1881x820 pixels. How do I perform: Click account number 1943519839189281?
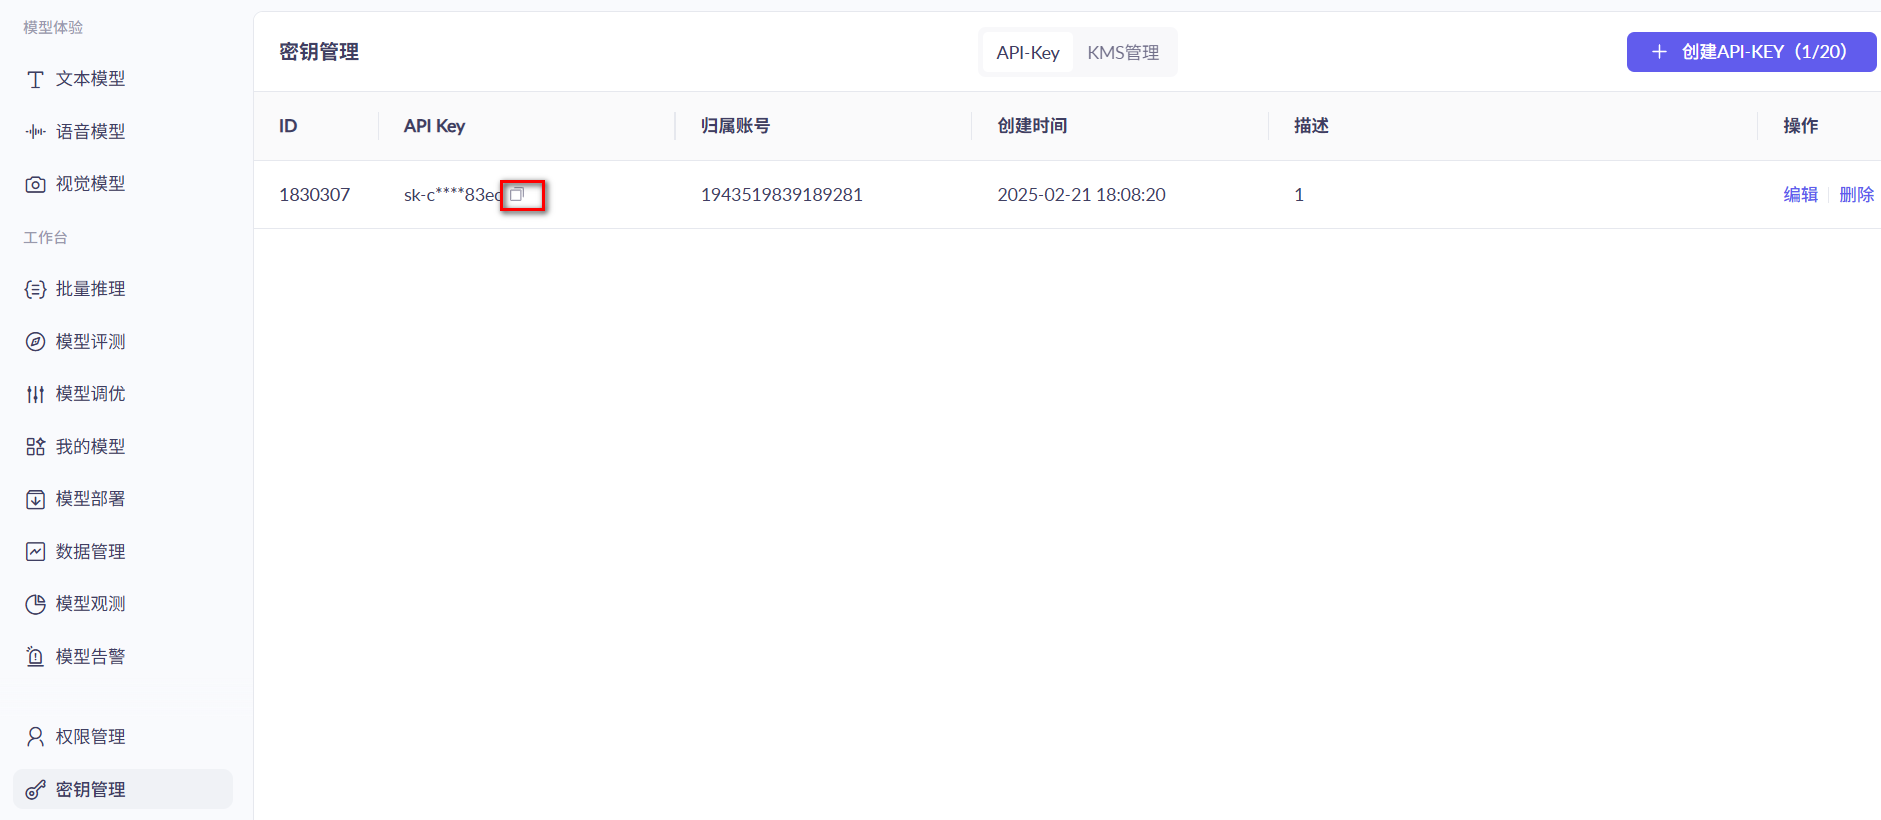coord(781,195)
